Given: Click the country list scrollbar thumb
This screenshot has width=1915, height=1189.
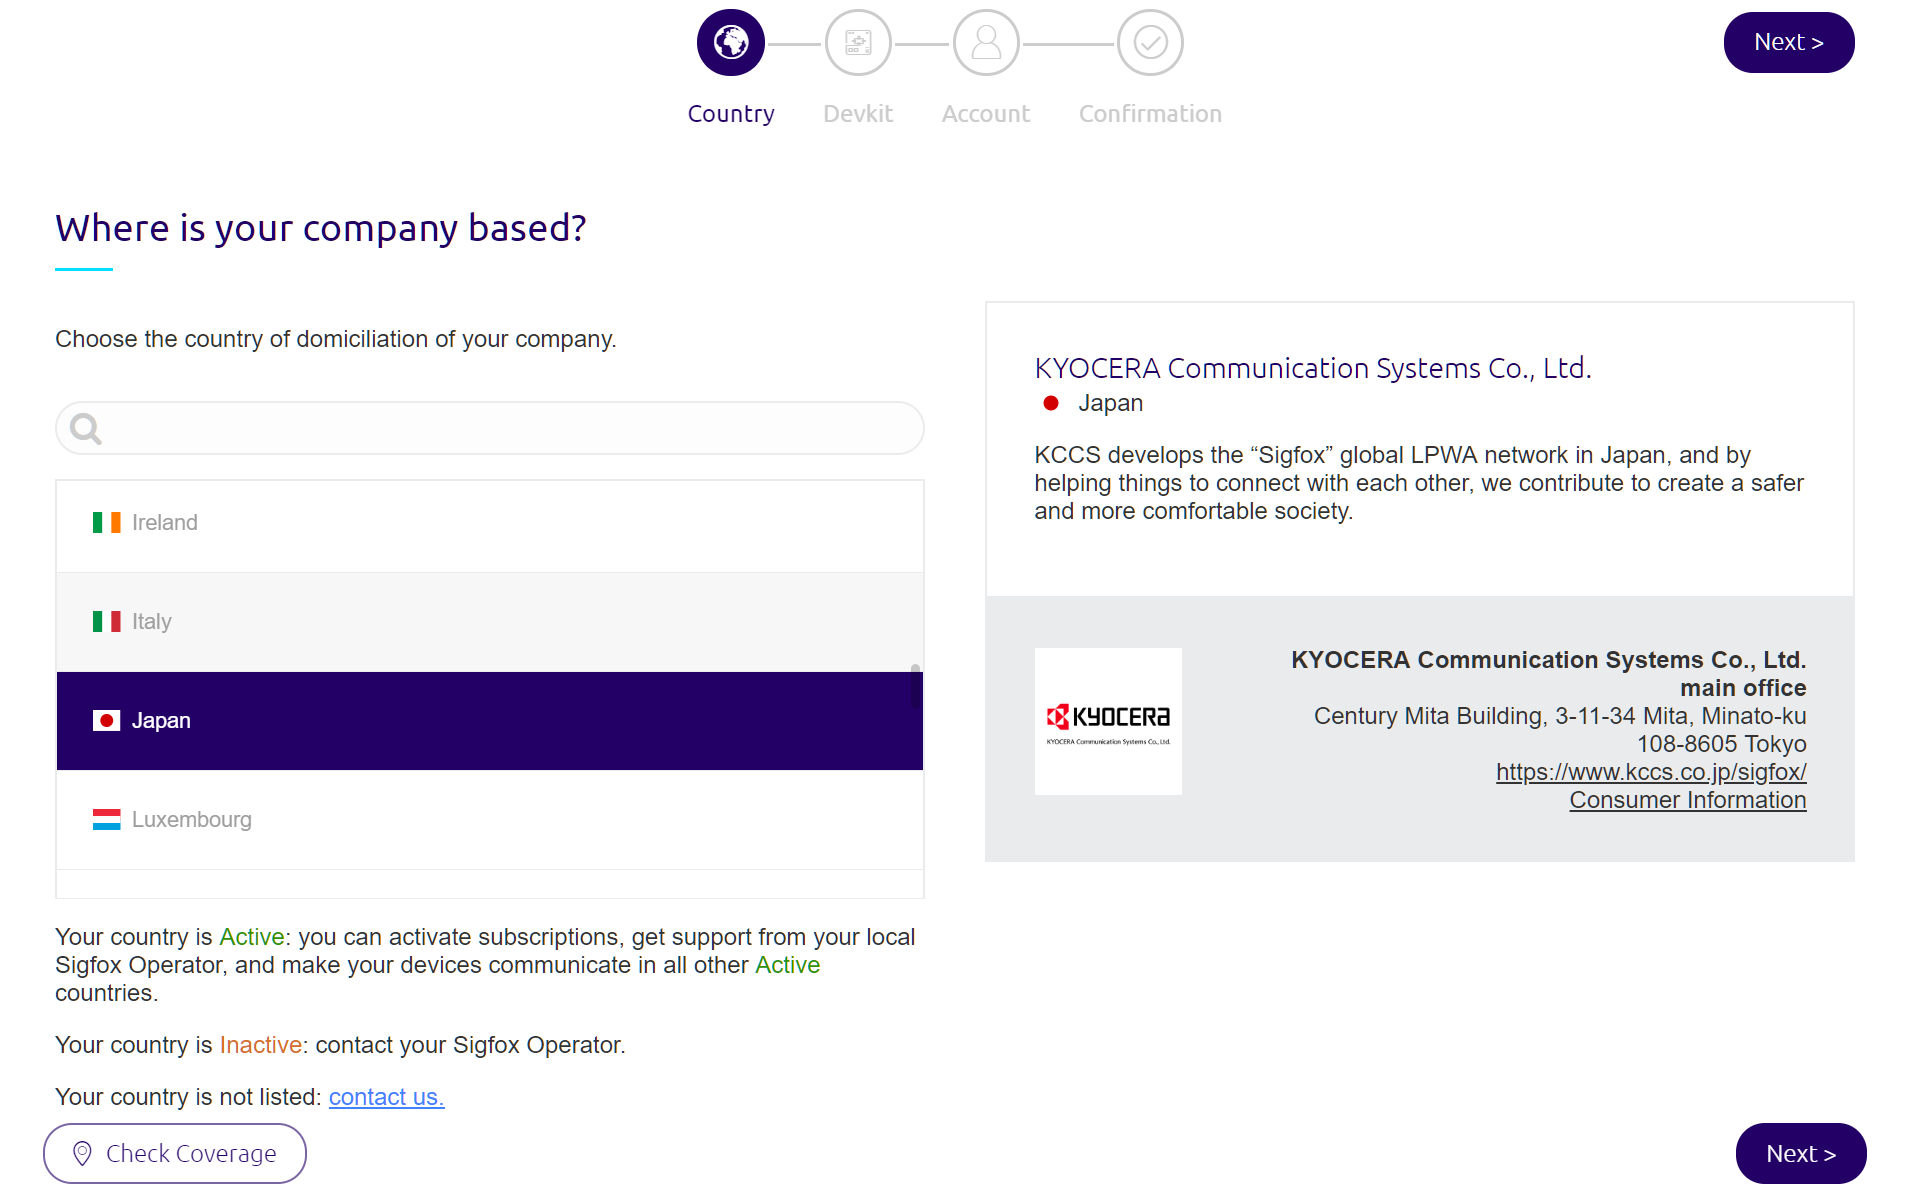Looking at the screenshot, I should tap(915, 684).
